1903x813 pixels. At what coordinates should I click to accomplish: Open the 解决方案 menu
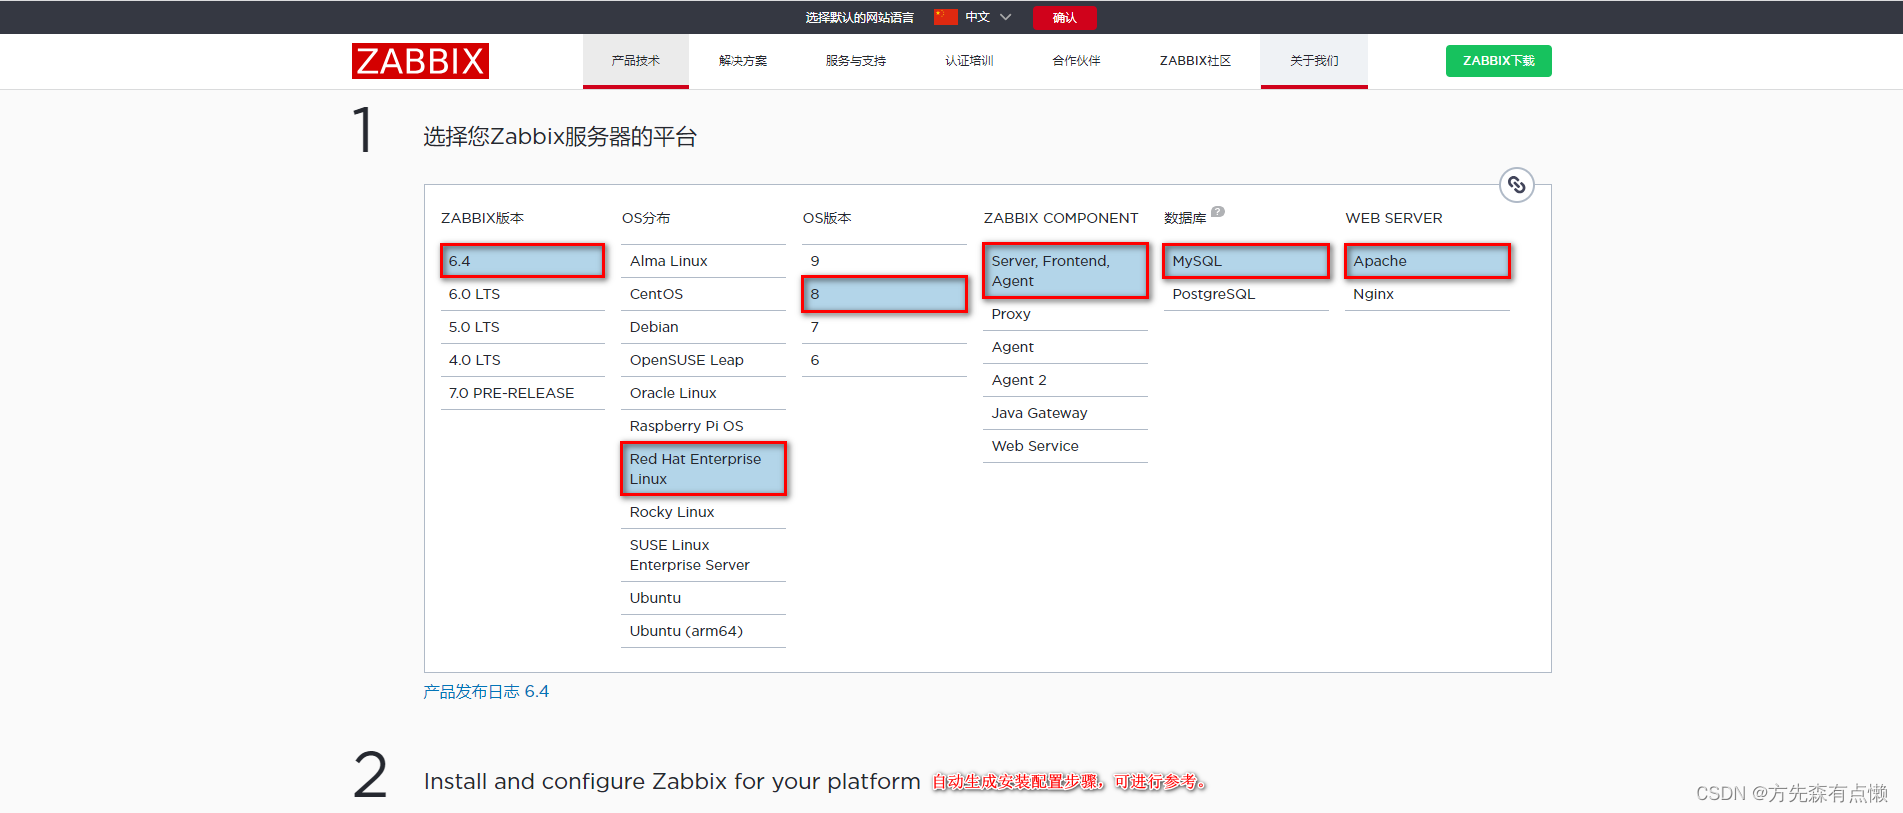pos(743,61)
